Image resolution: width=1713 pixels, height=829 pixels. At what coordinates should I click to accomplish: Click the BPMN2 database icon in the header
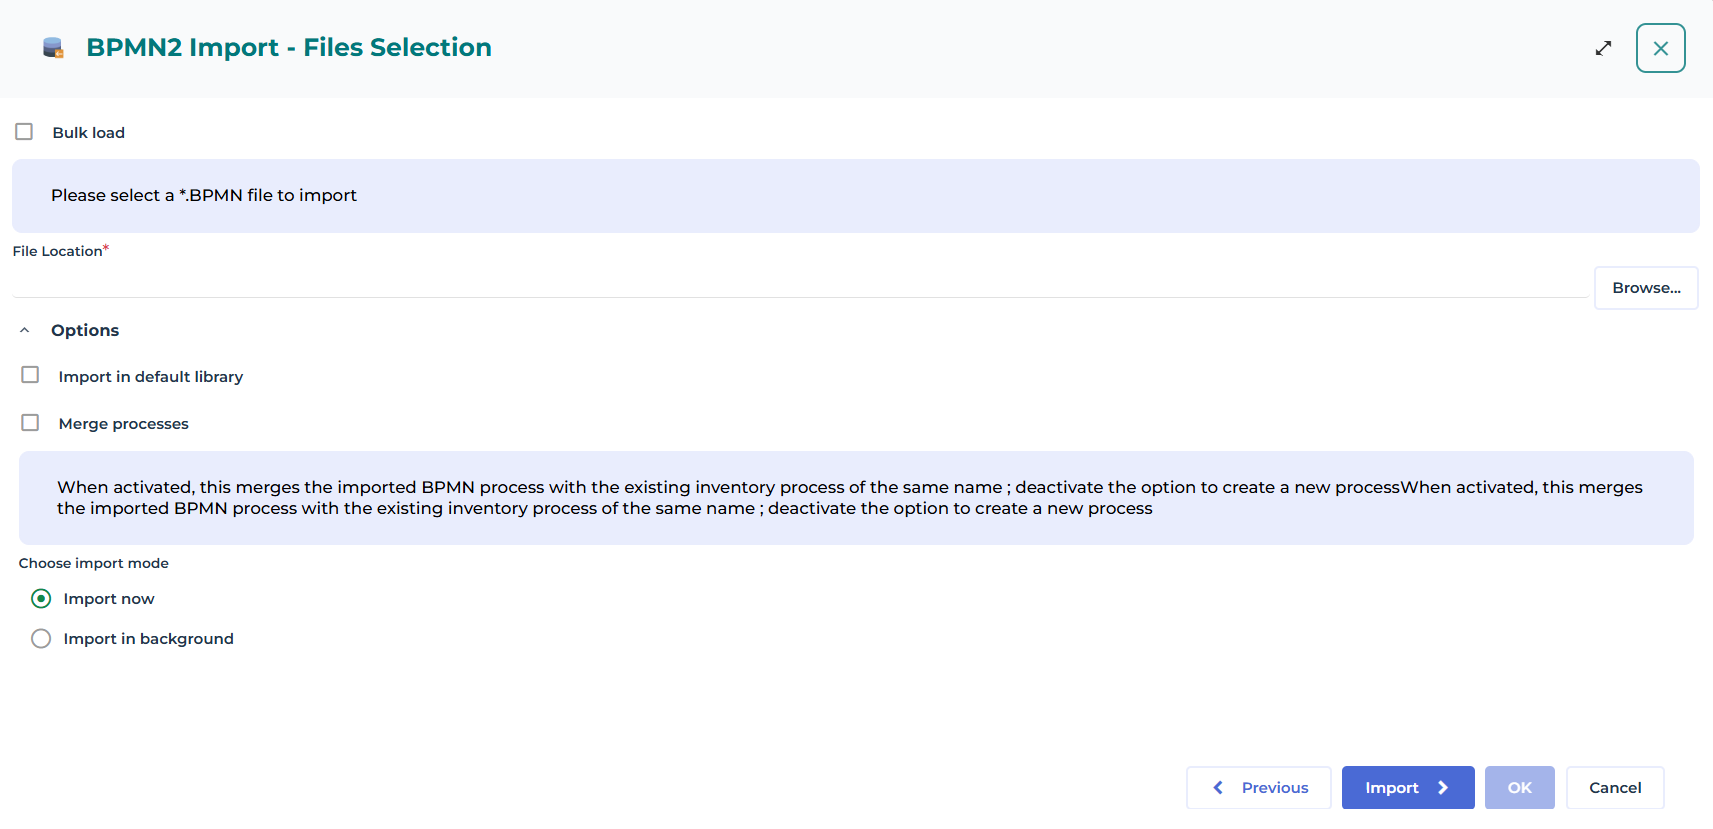coord(53,47)
